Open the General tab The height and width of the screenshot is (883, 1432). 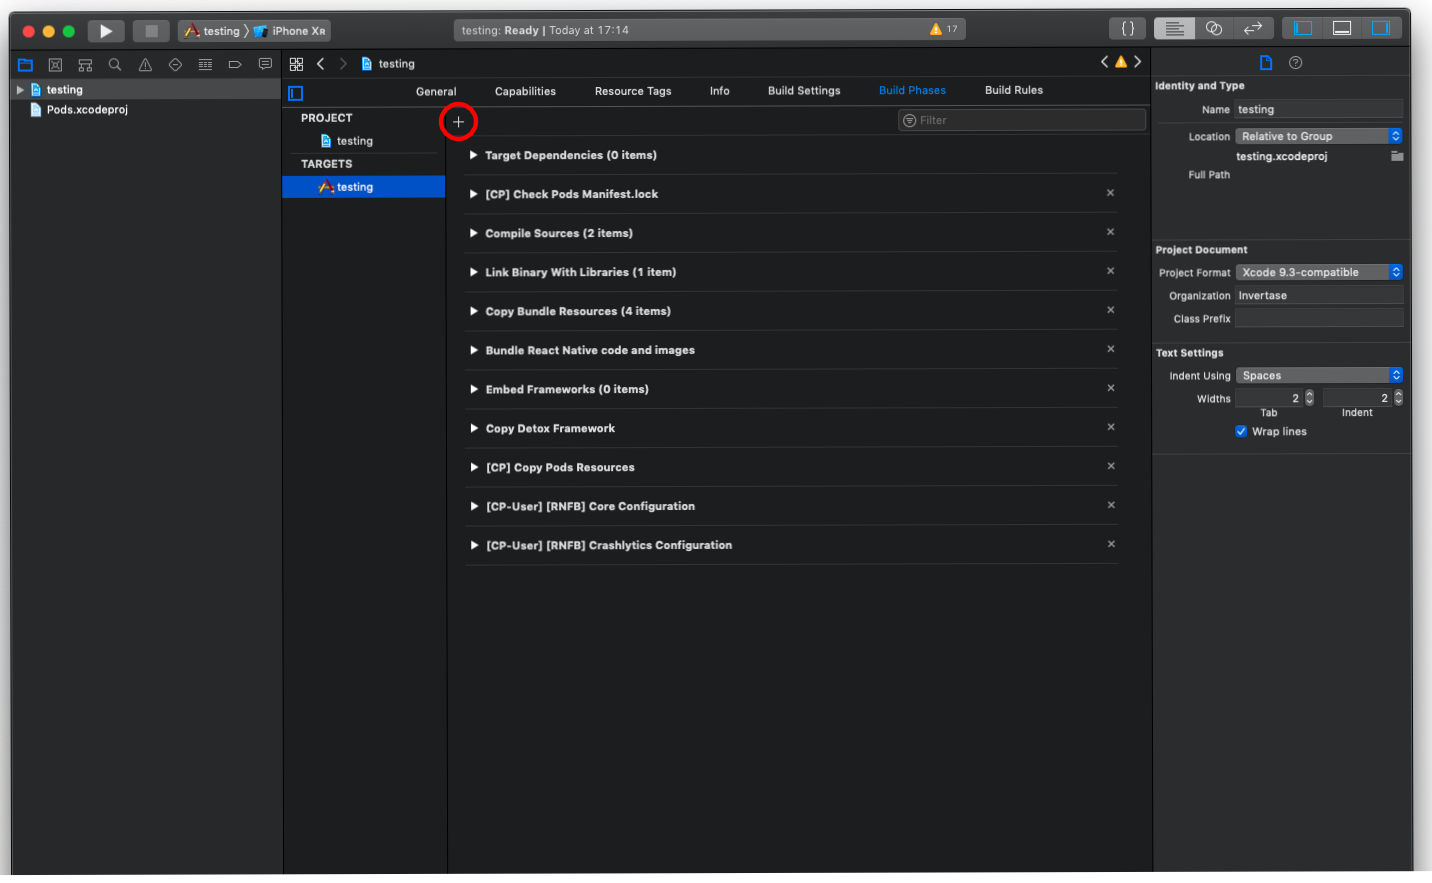pyautogui.click(x=436, y=92)
